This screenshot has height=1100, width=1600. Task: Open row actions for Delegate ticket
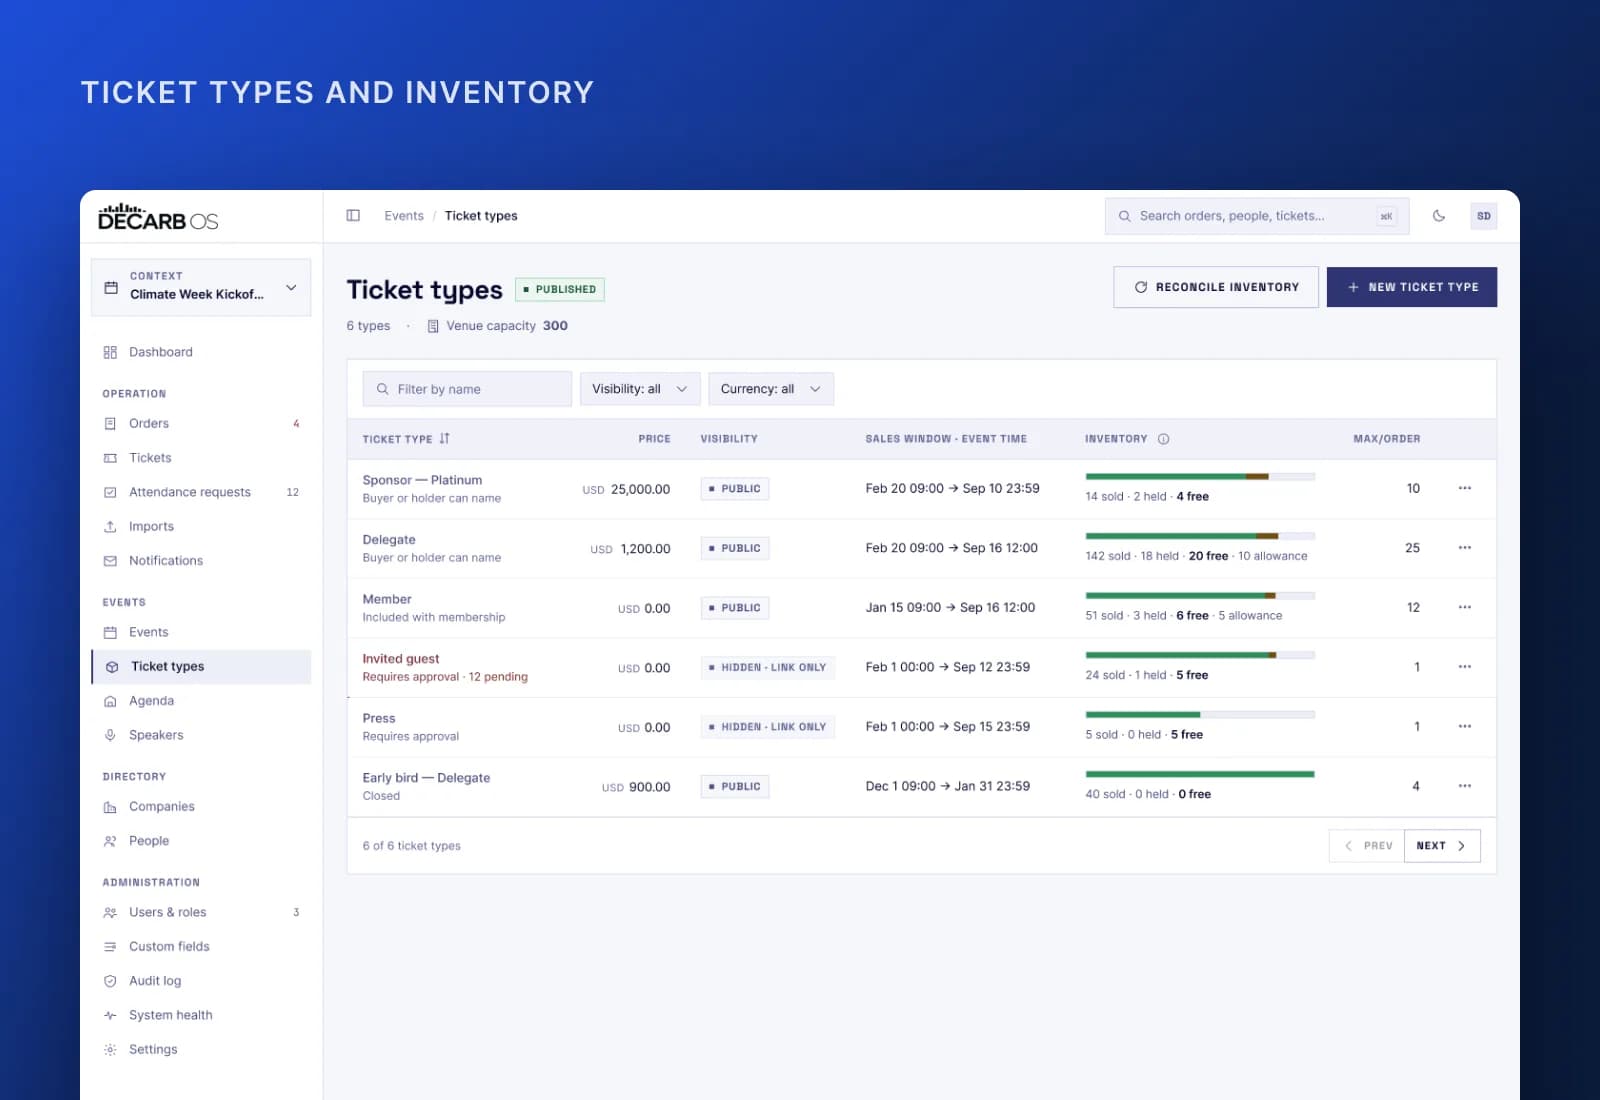[1465, 548]
